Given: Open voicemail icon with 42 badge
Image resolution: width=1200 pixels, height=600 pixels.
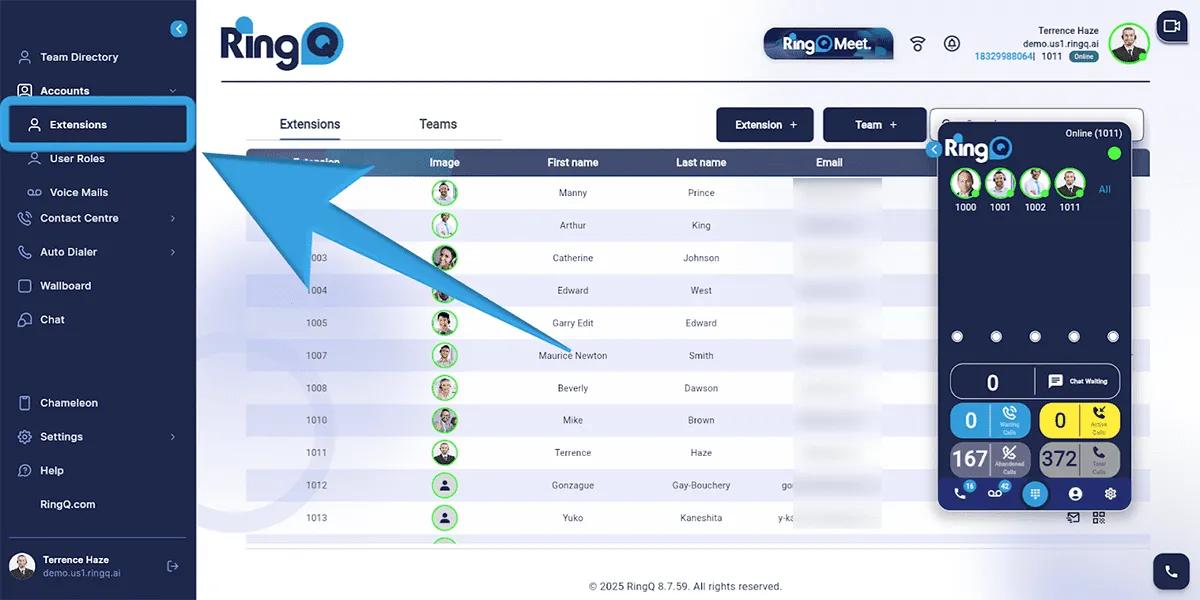Looking at the screenshot, I should pyautogui.click(x=997, y=493).
